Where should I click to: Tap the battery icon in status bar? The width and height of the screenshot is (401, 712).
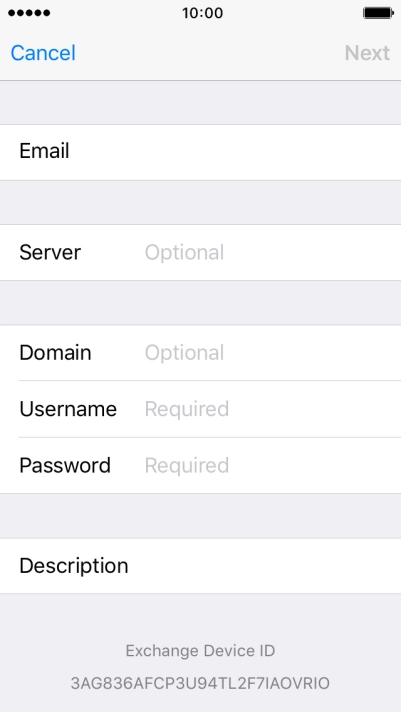pos(378,13)
